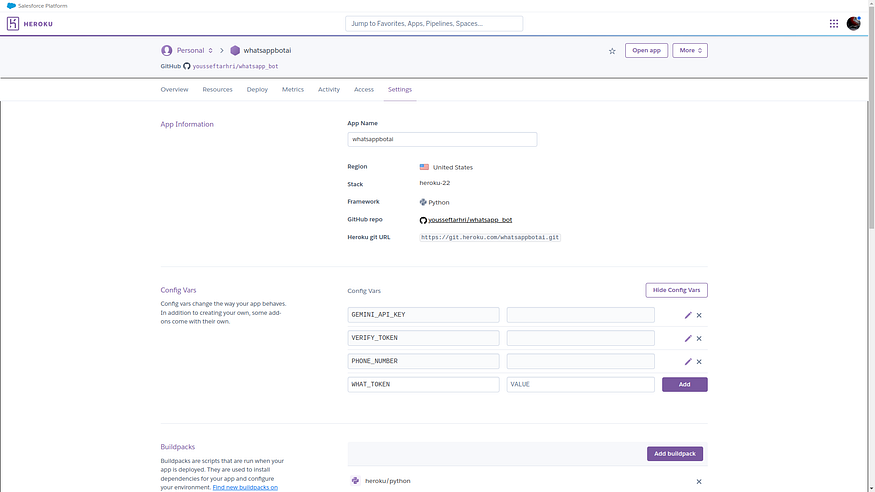Delete the GEMINI_API_KEY config var
Screen dimensions: 875x492
pyautogui.click(x=699, y=315)
